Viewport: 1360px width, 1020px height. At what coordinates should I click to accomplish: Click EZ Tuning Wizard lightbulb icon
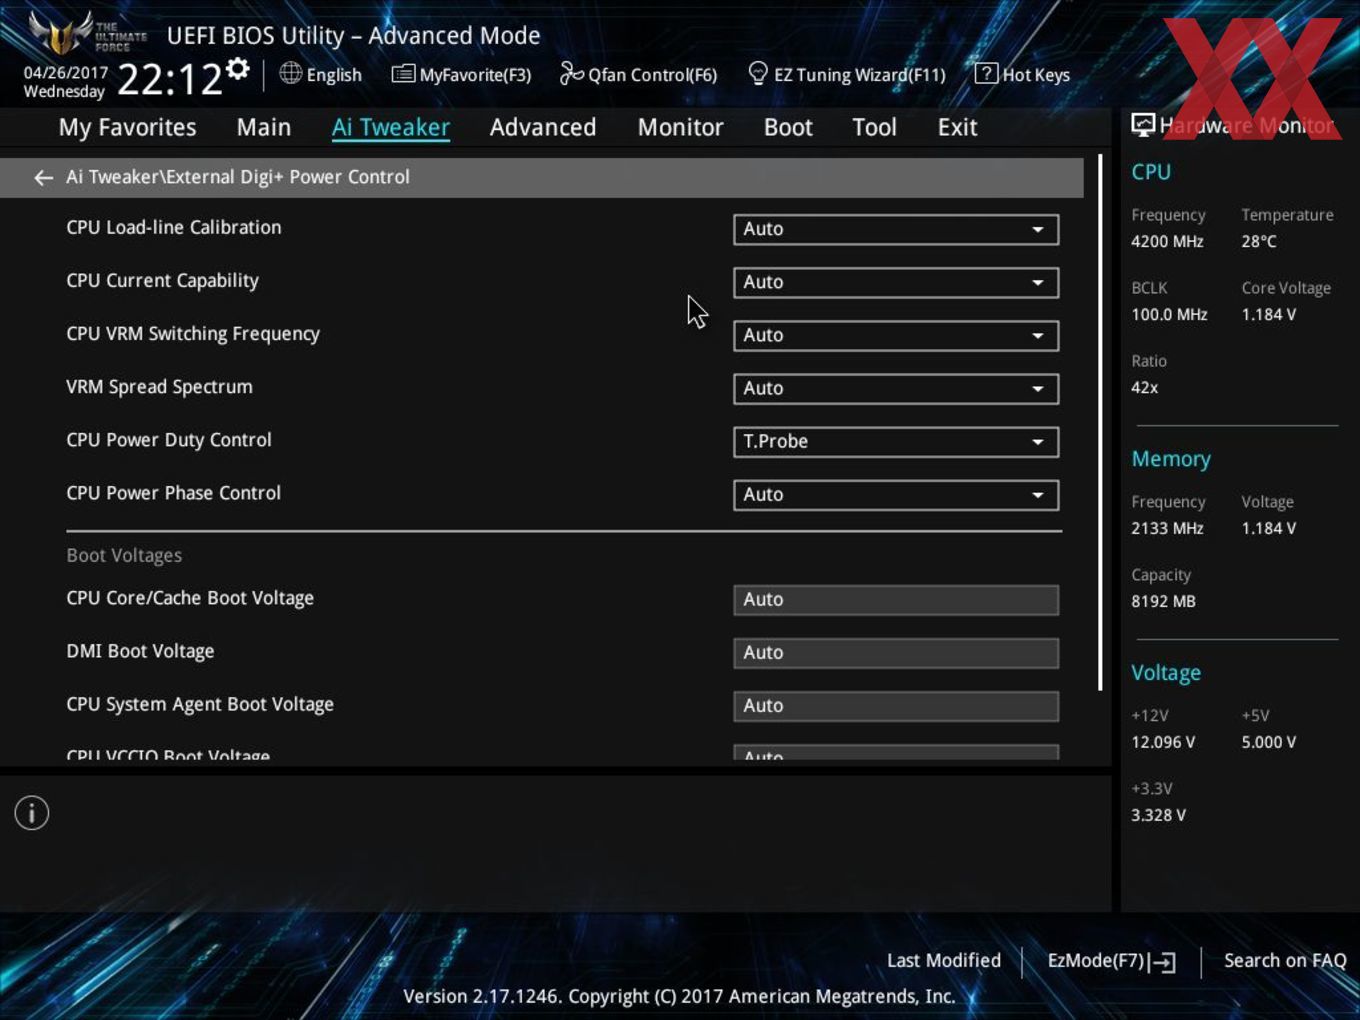[758, 73]
